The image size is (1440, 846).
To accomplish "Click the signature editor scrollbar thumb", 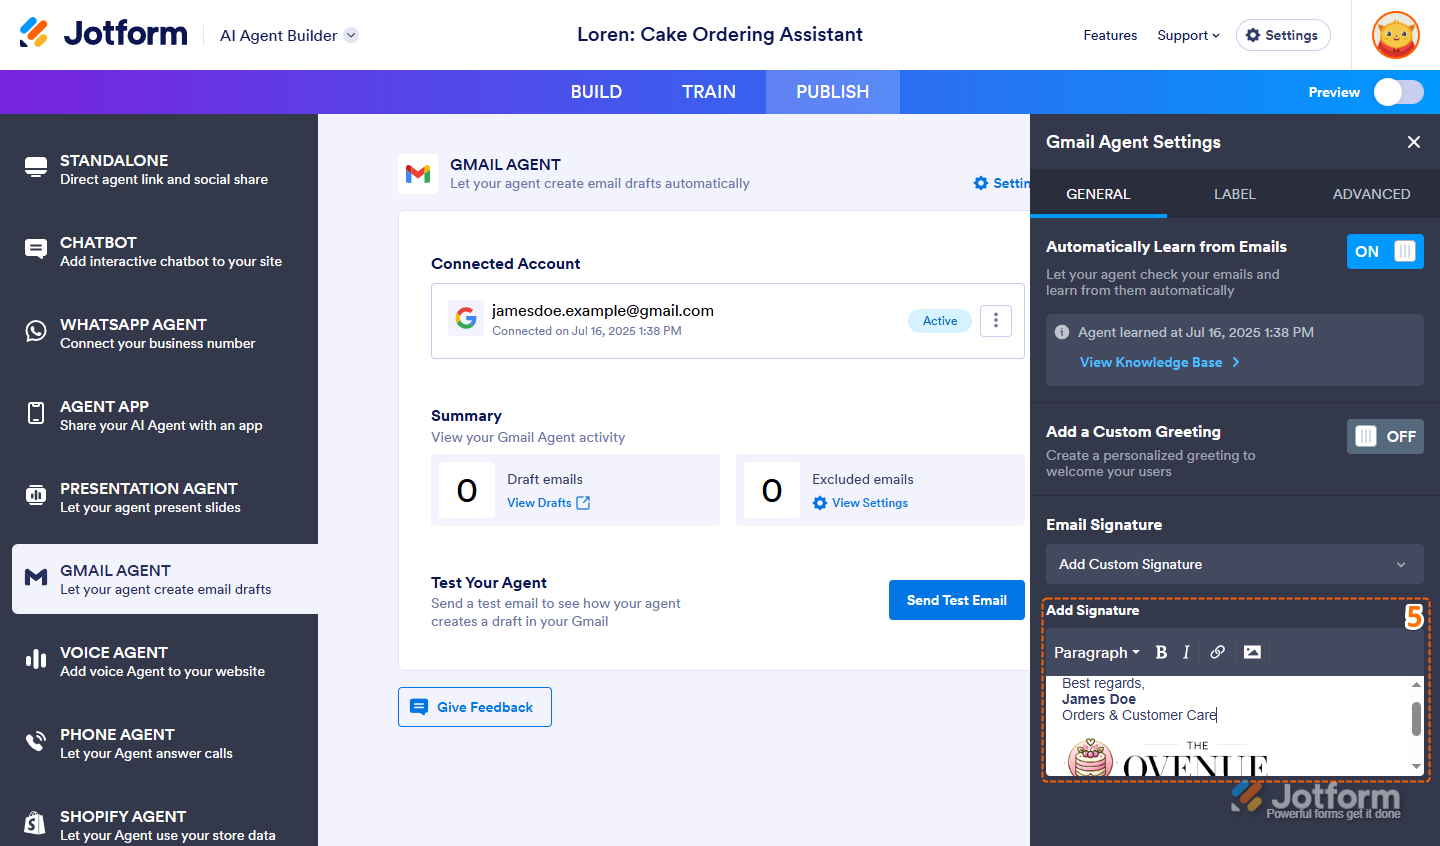I will [x=1416, y=718].
